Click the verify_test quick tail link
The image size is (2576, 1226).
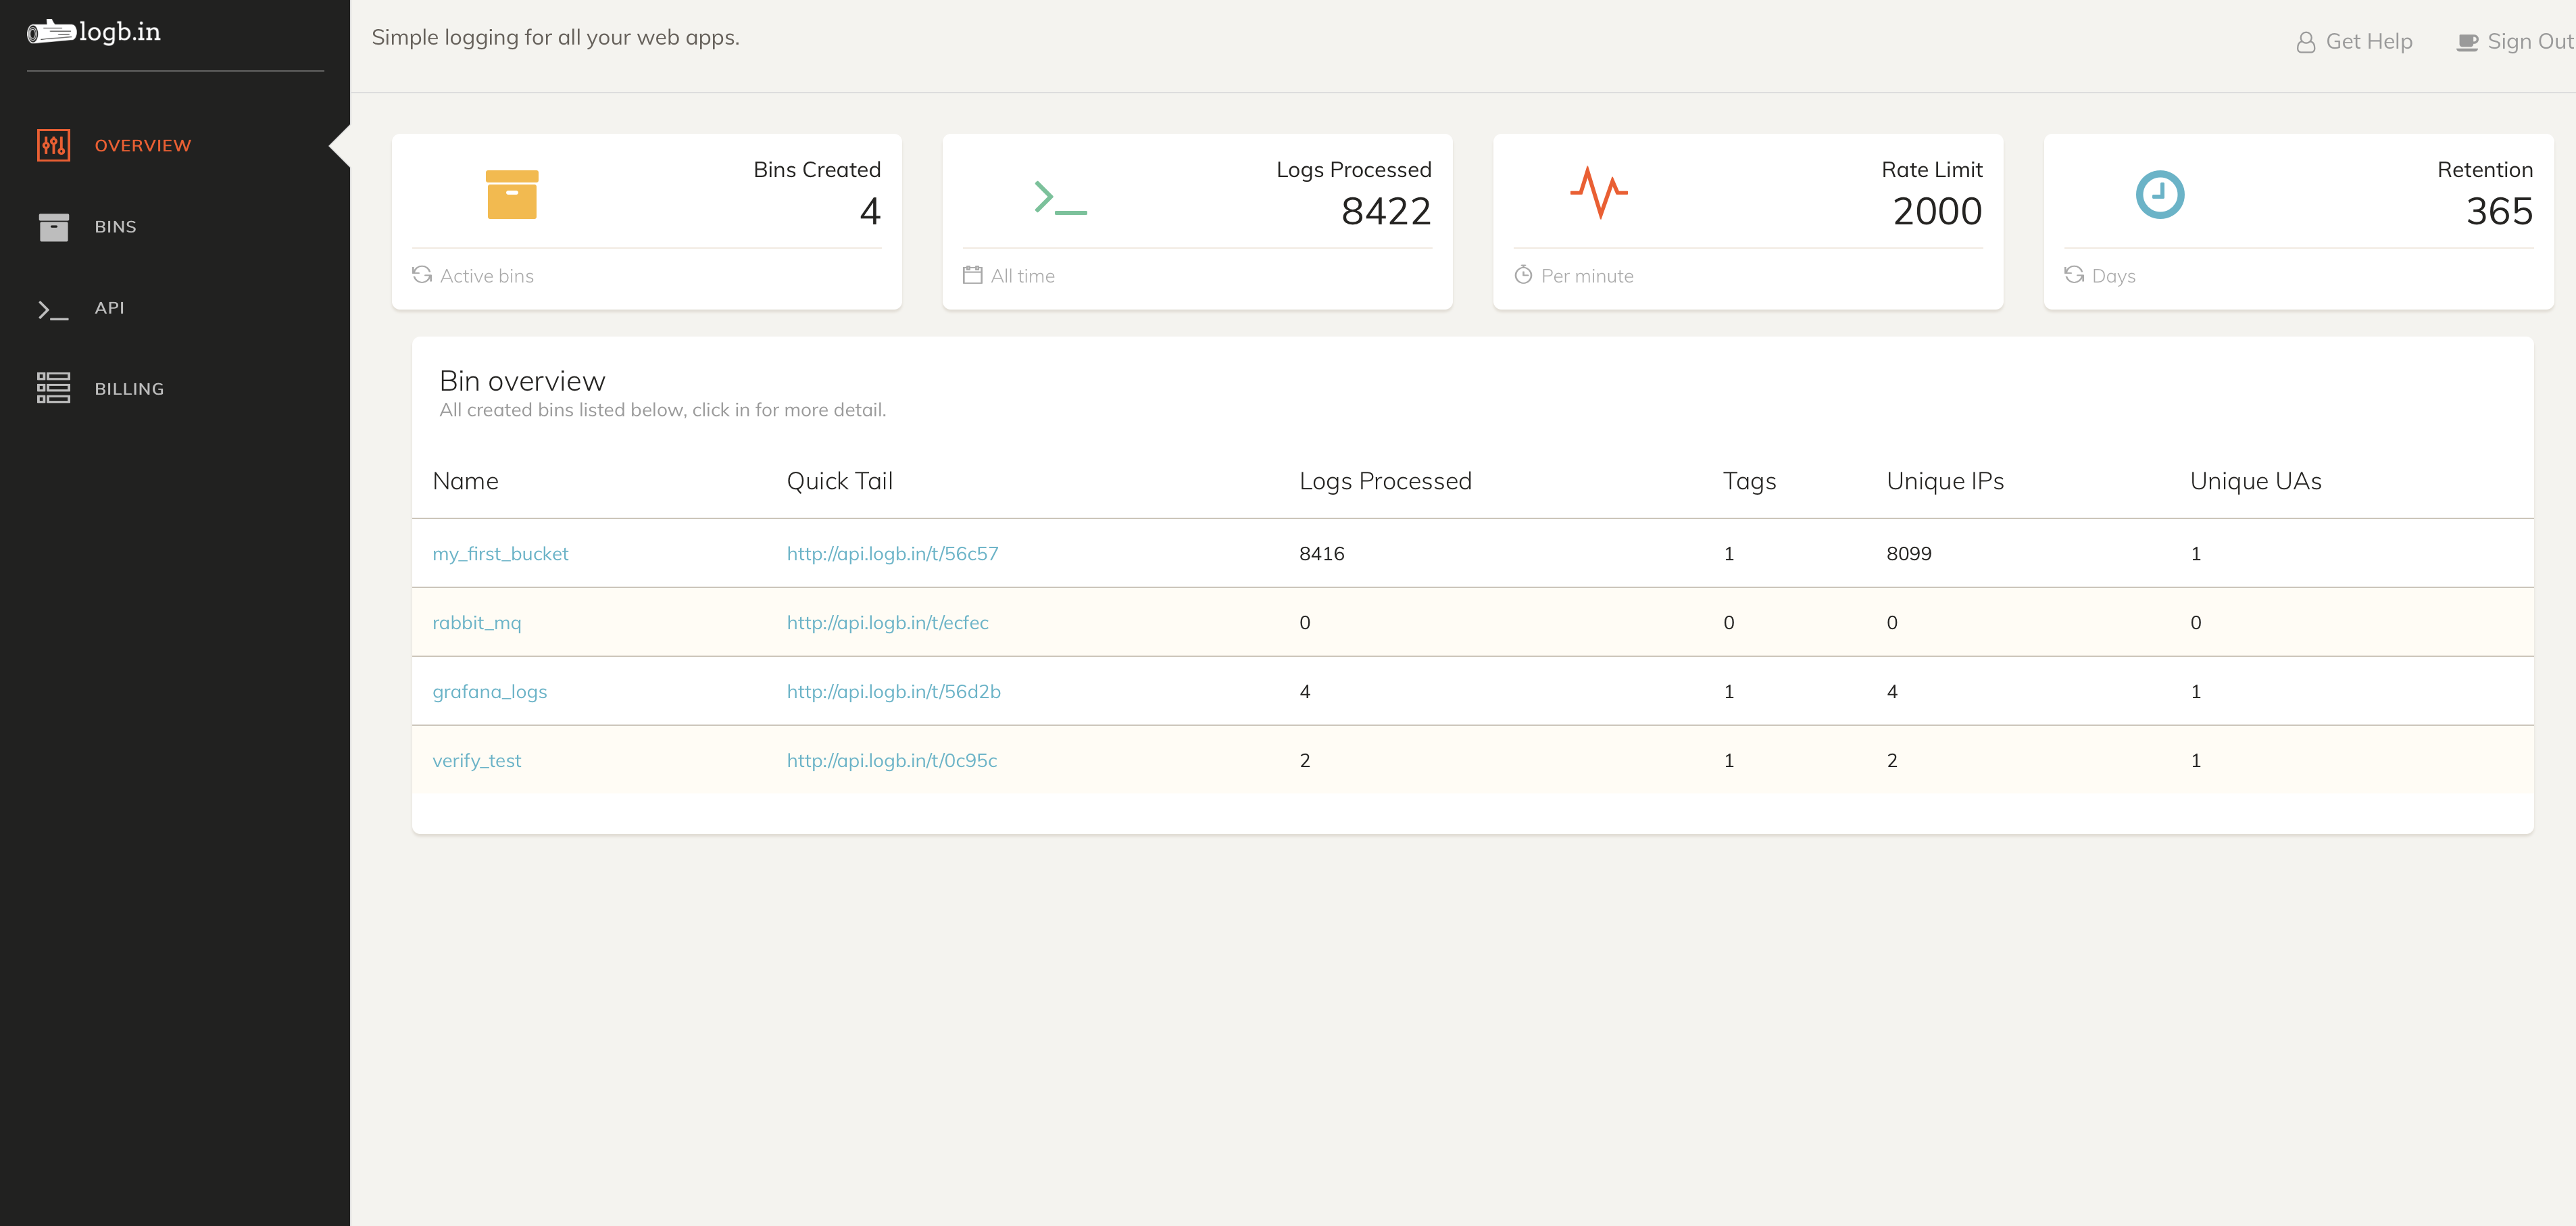891,761
